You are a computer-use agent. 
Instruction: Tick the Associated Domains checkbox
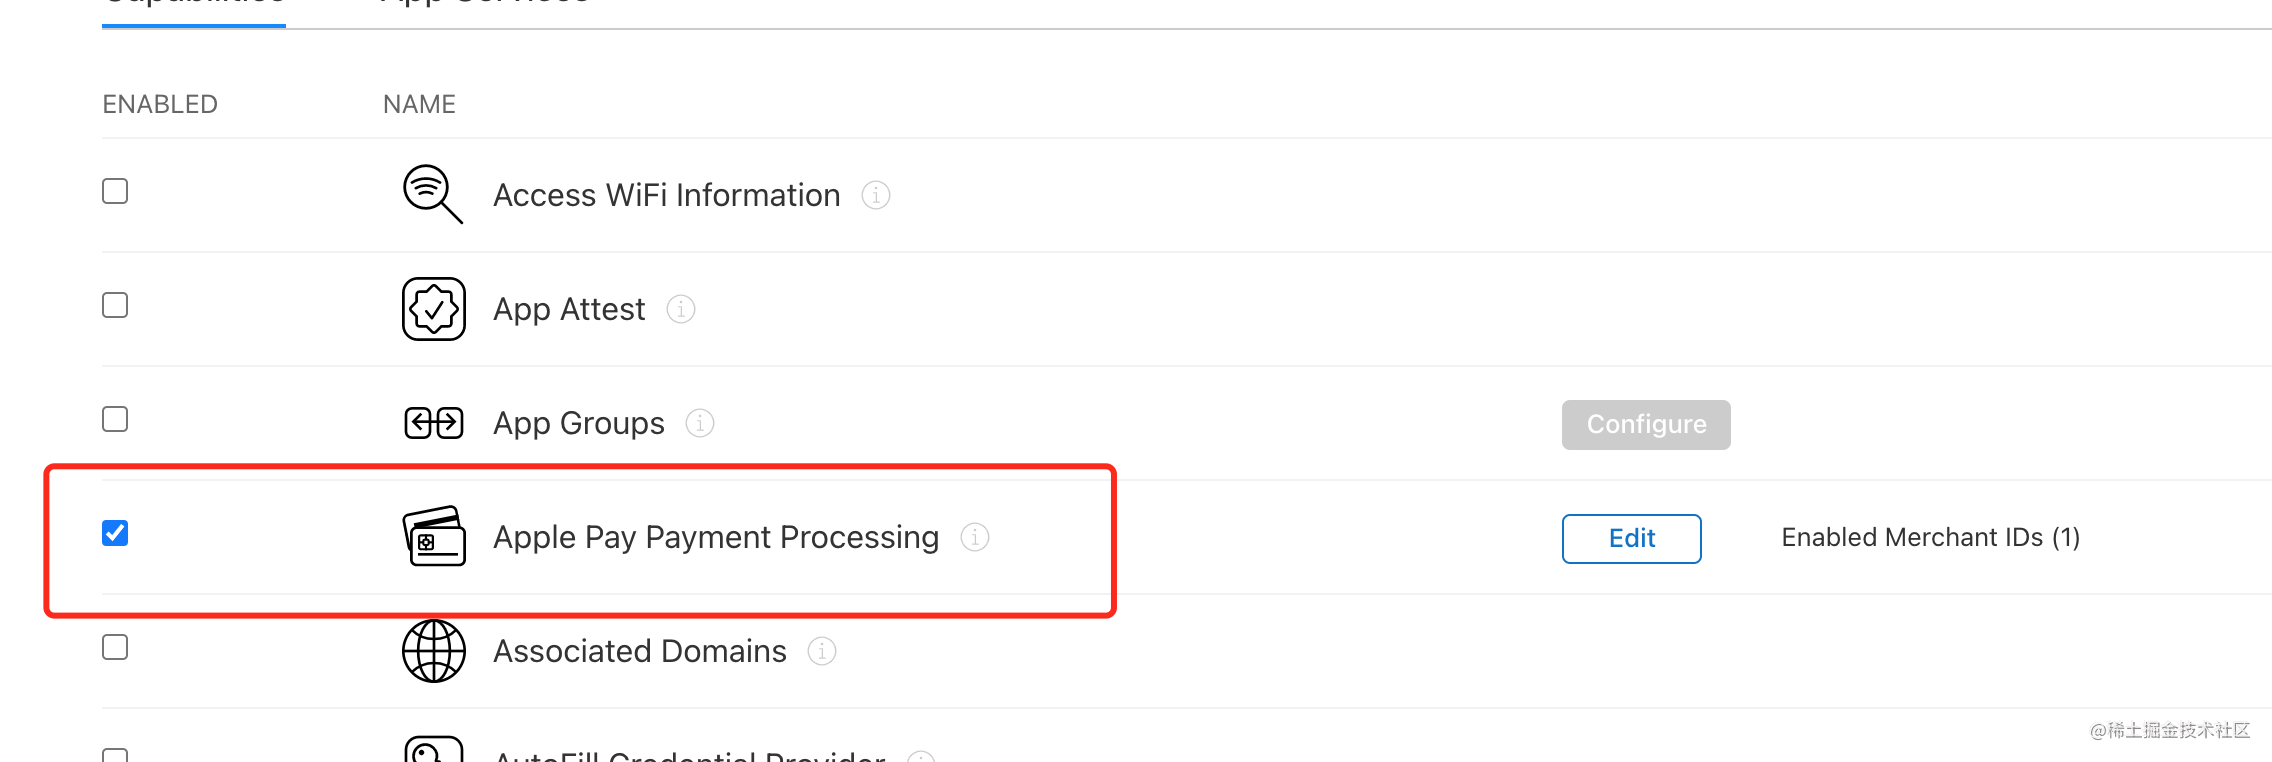pyautogui.click(x=115, y=647)
